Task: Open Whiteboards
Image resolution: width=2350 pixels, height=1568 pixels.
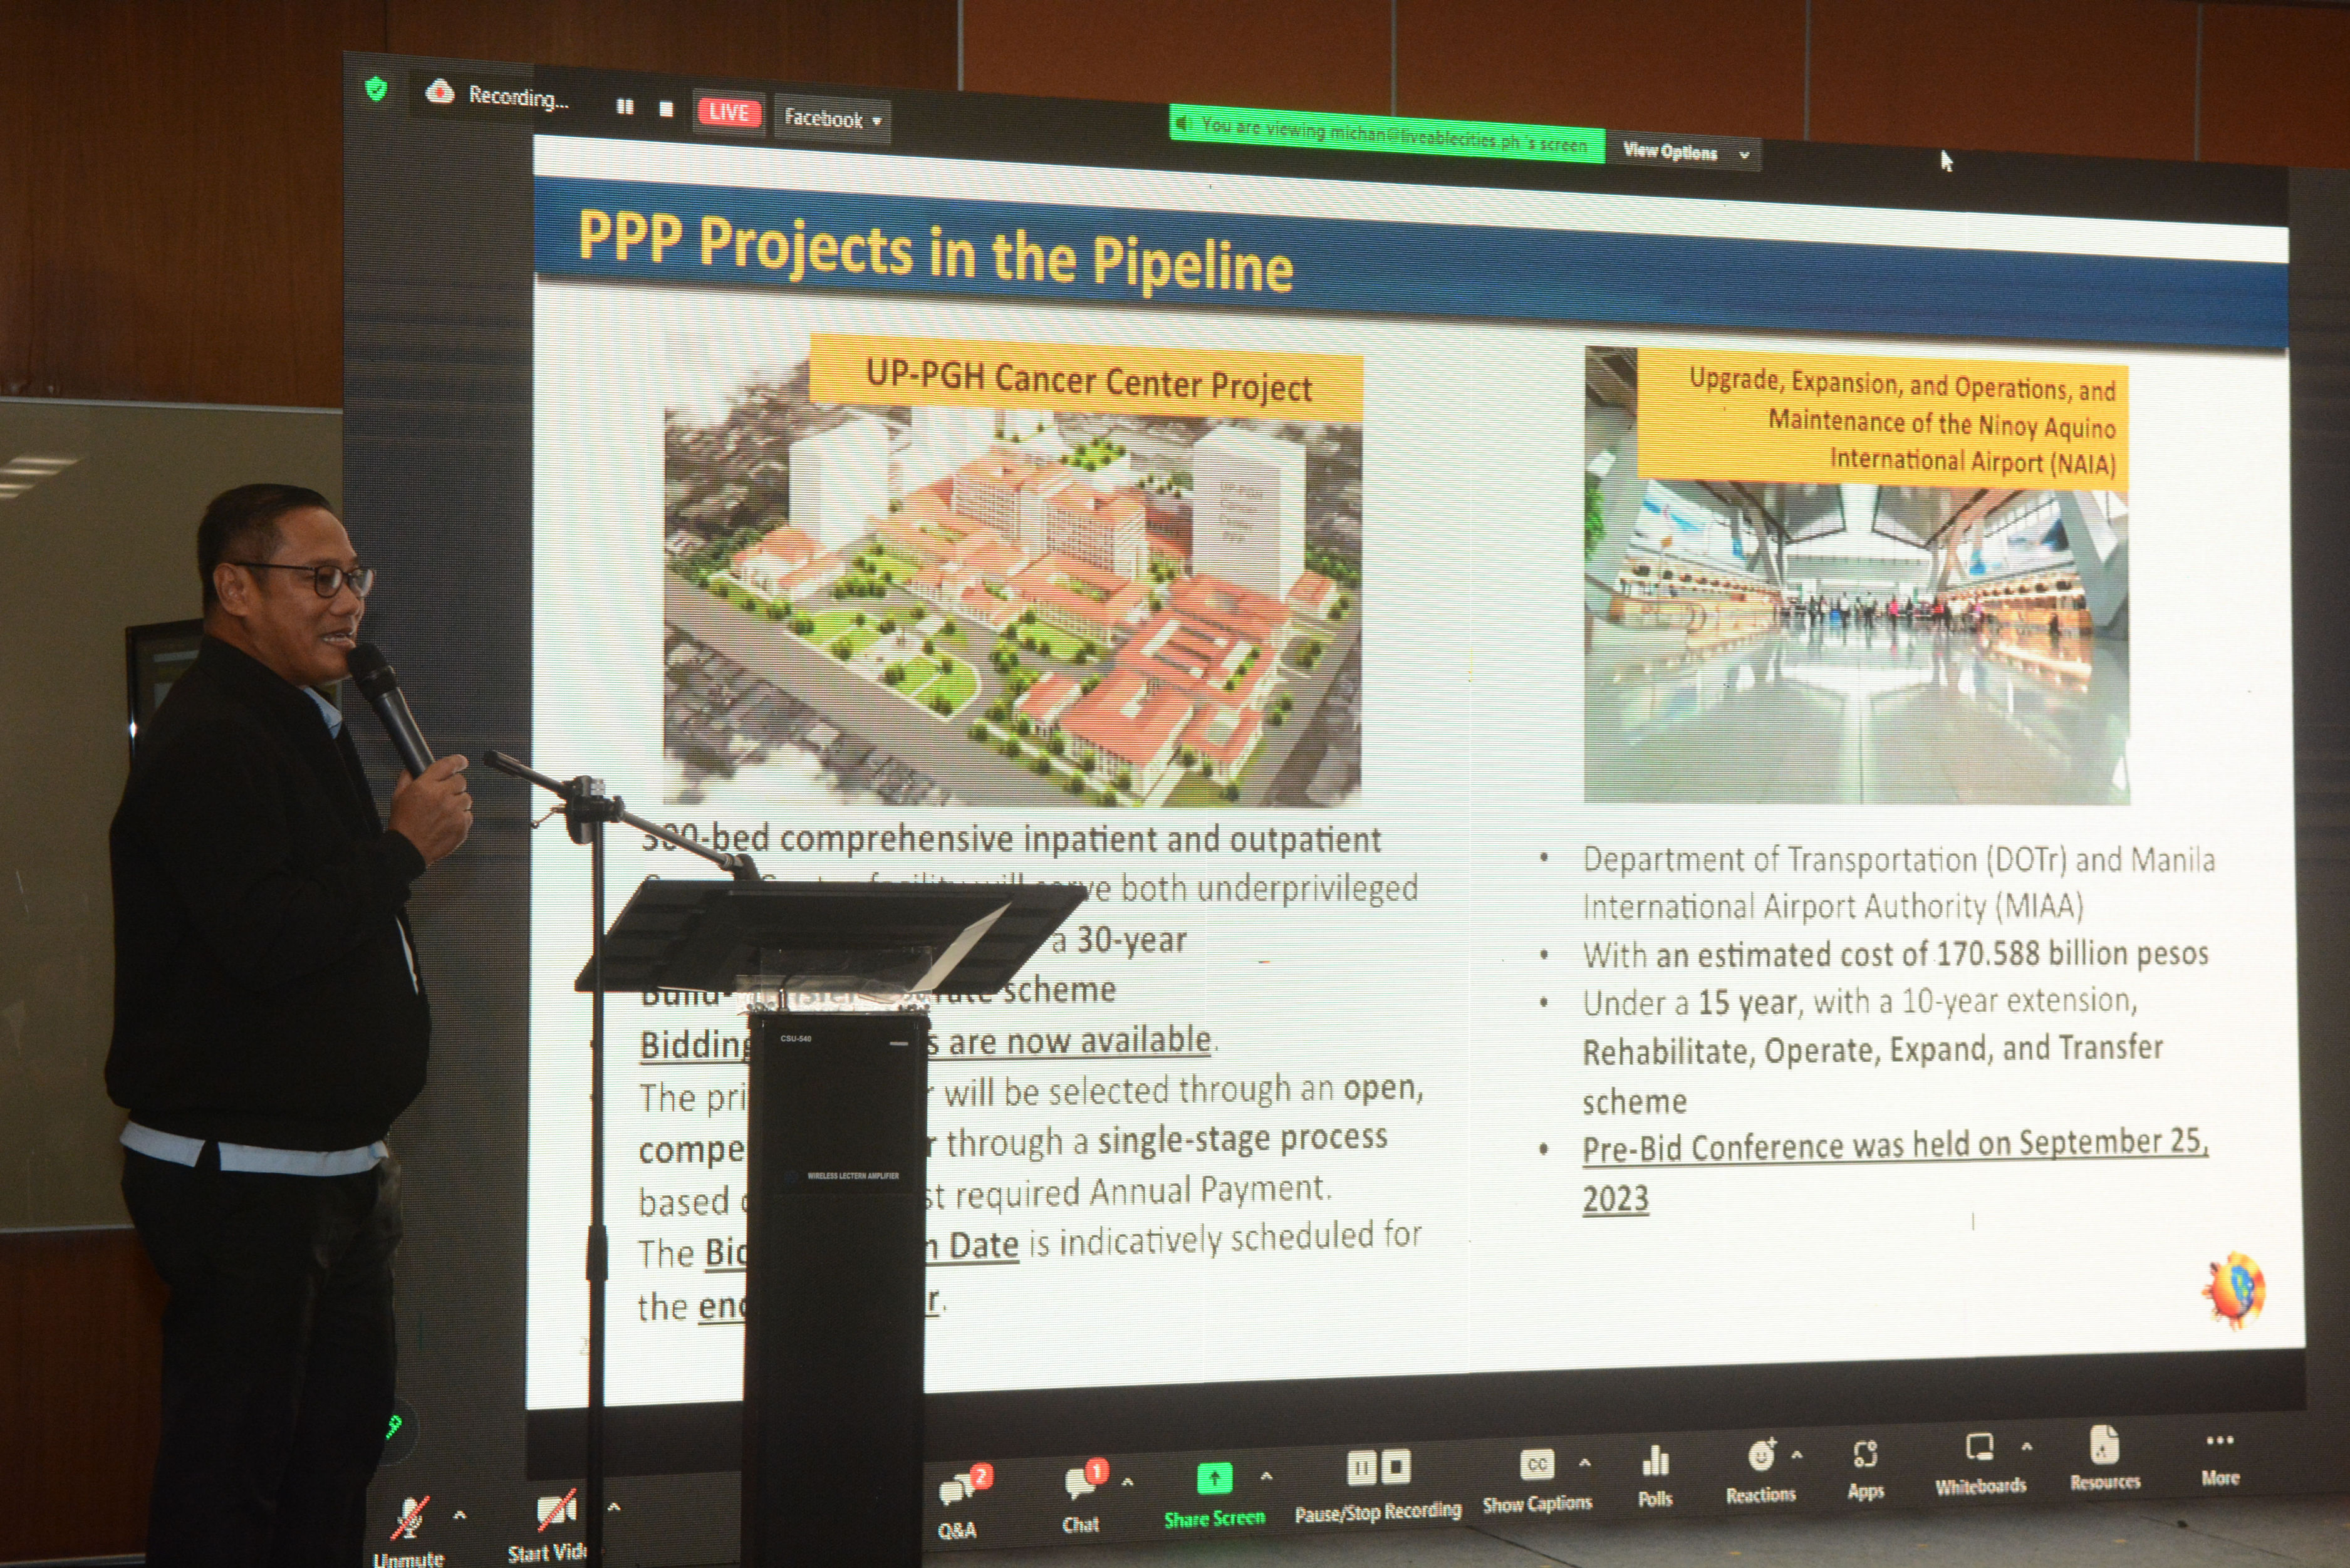Action: point(1980,1464)
